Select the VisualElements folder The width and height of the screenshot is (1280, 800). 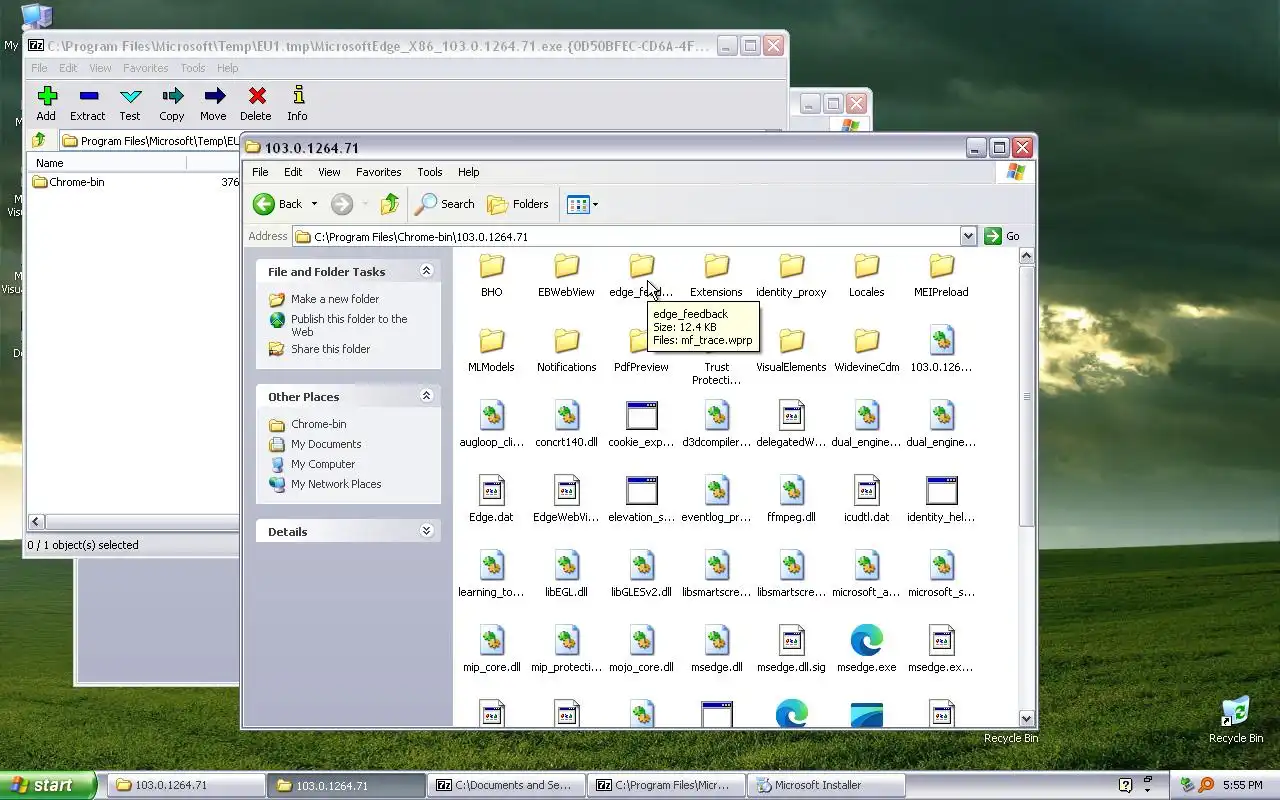coord(791,351)
